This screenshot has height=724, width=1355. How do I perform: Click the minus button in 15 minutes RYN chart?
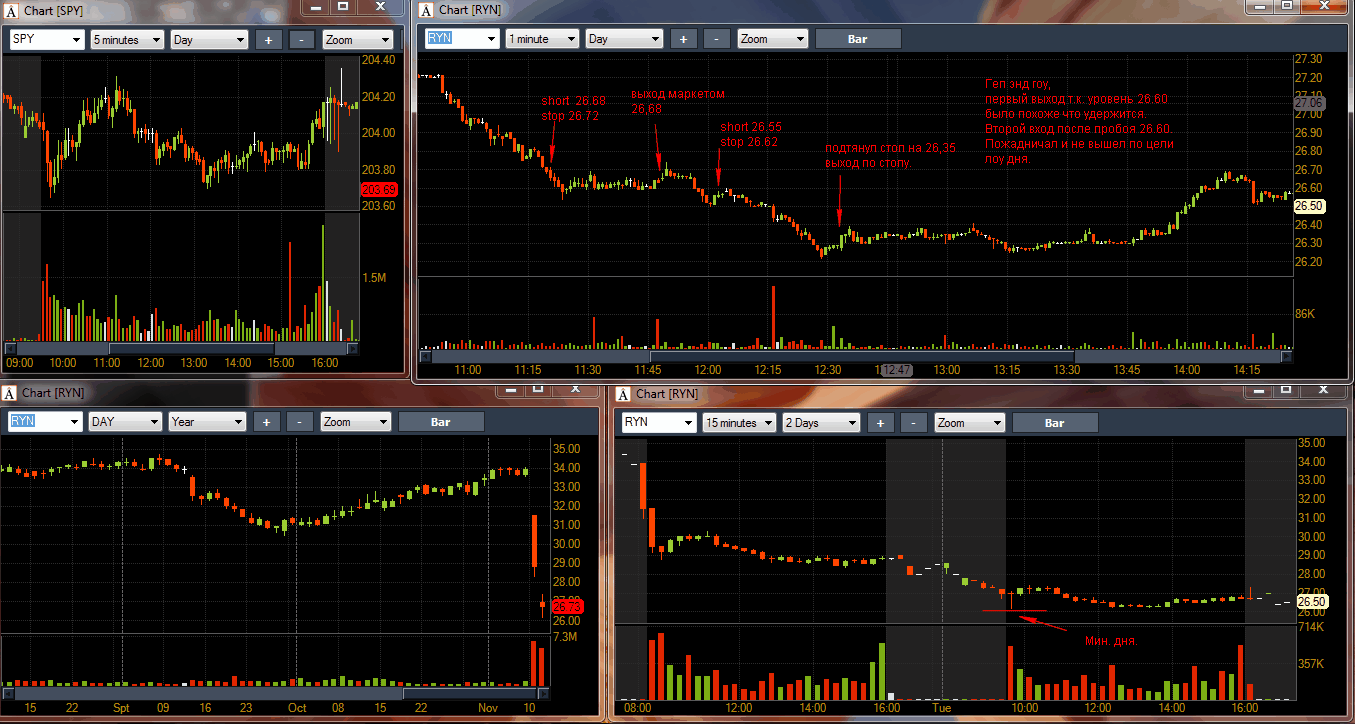click(914, 423)
